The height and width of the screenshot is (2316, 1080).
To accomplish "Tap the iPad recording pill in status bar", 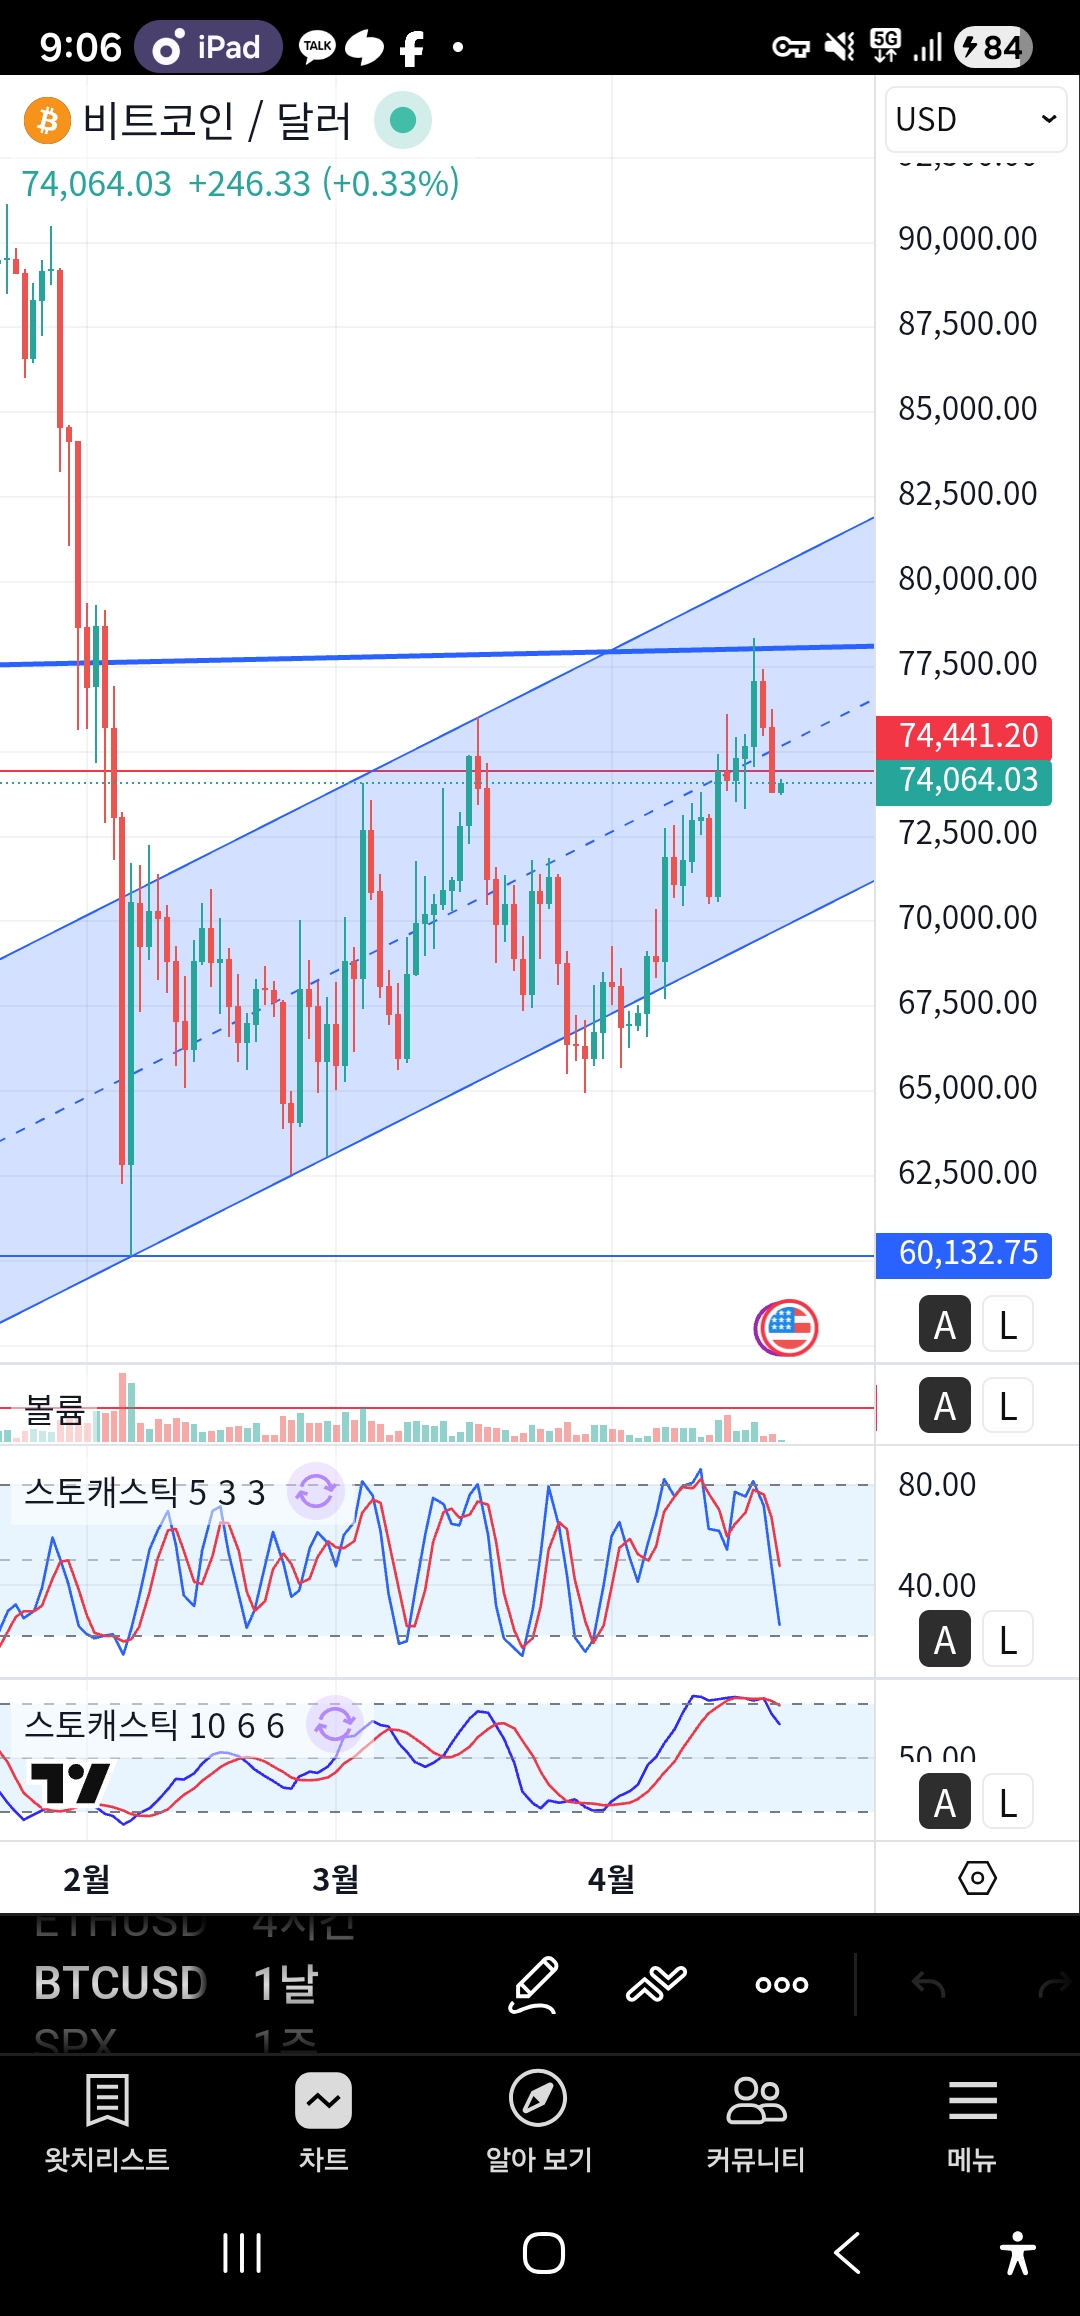I will pyautogui.click(x=208, y=47).
